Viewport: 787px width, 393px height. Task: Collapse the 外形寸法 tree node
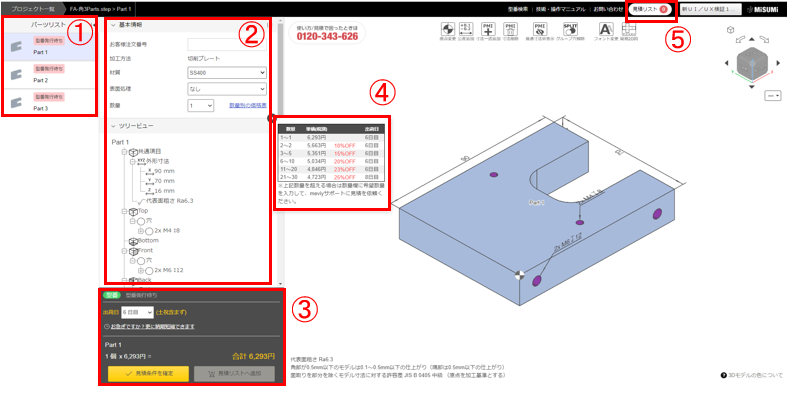(132, 162)
